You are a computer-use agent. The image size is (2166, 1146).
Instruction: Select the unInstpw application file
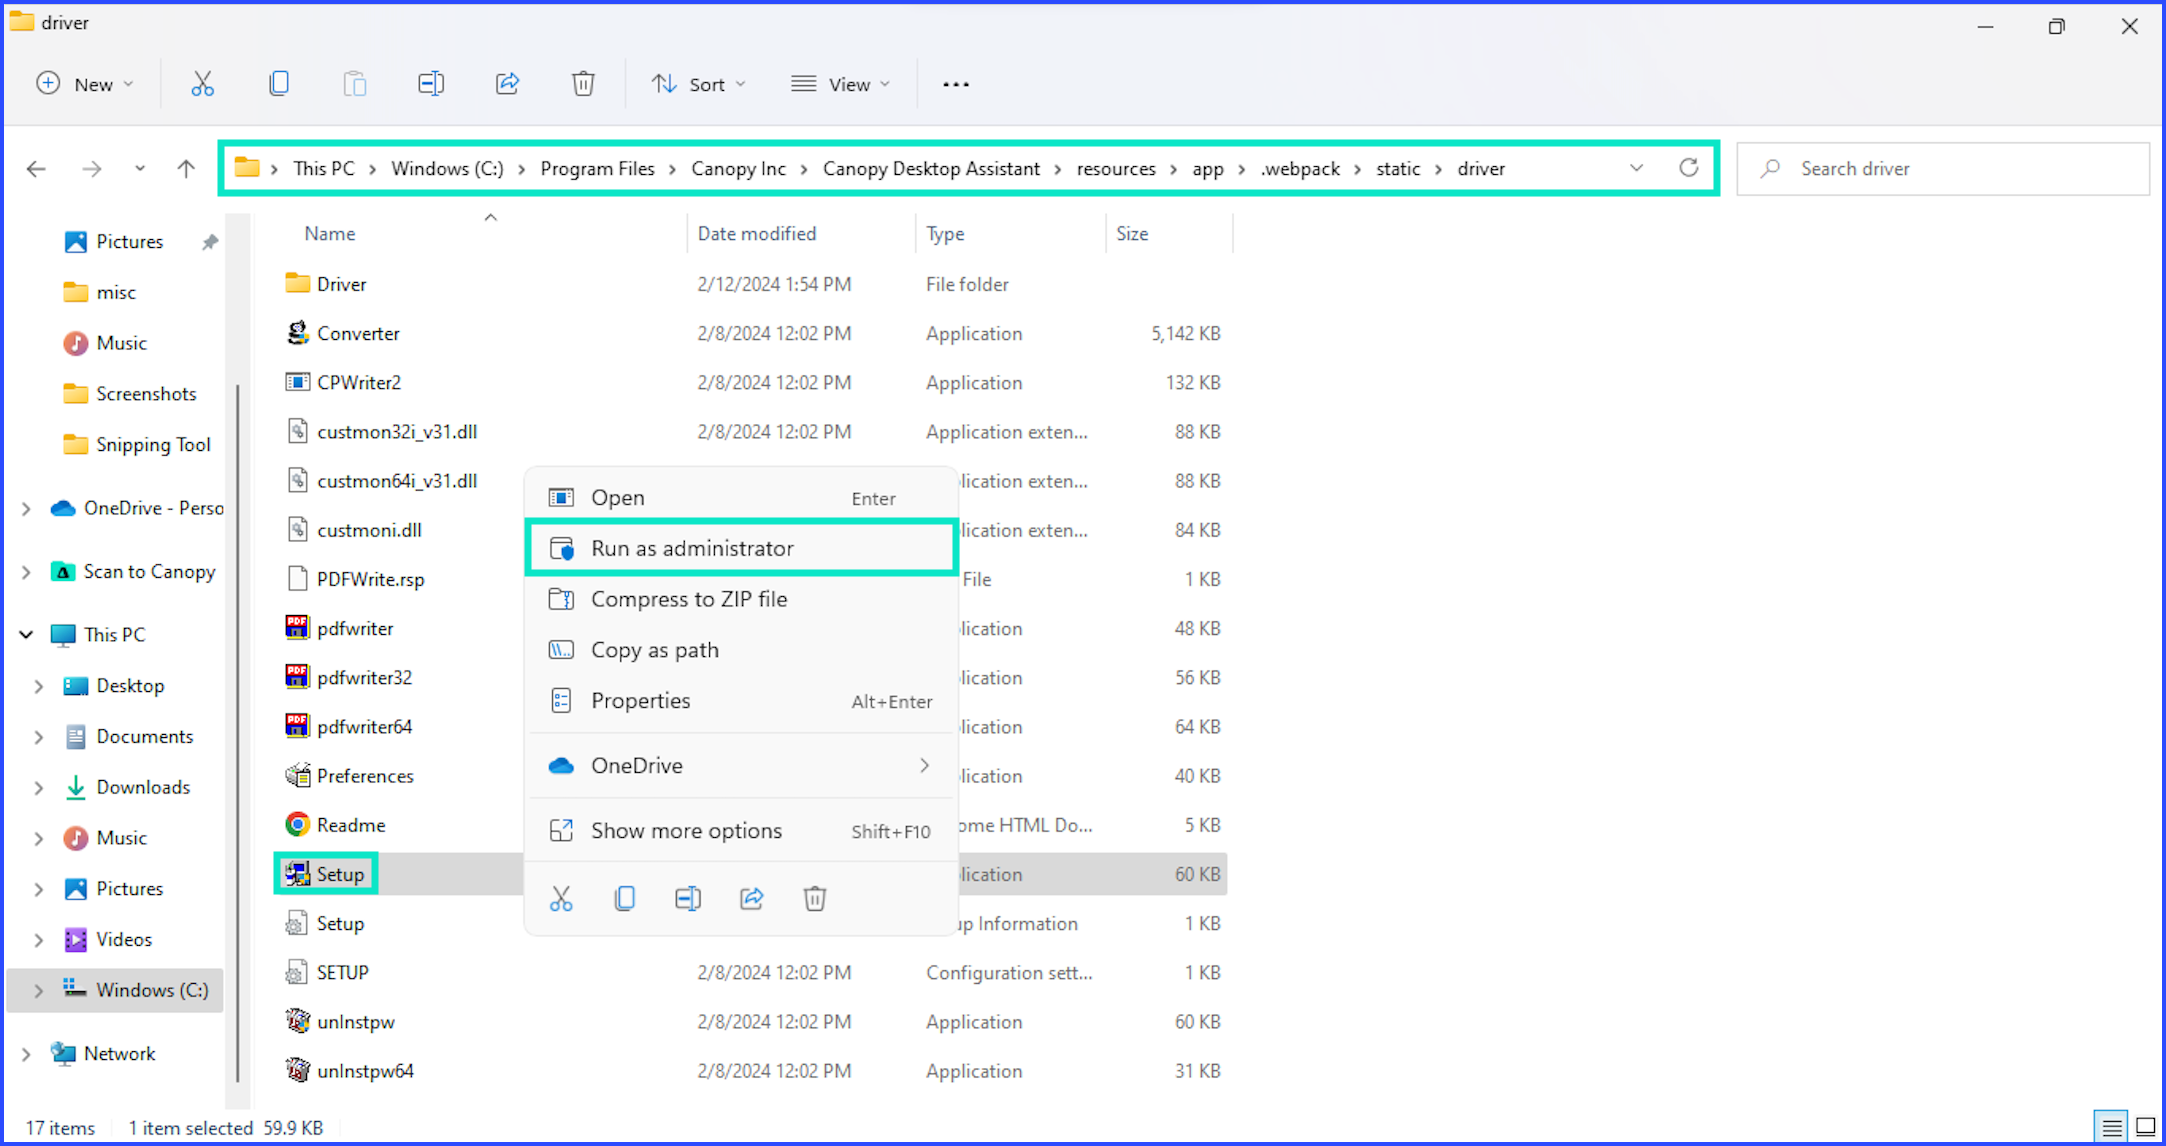coord(355,1022)
